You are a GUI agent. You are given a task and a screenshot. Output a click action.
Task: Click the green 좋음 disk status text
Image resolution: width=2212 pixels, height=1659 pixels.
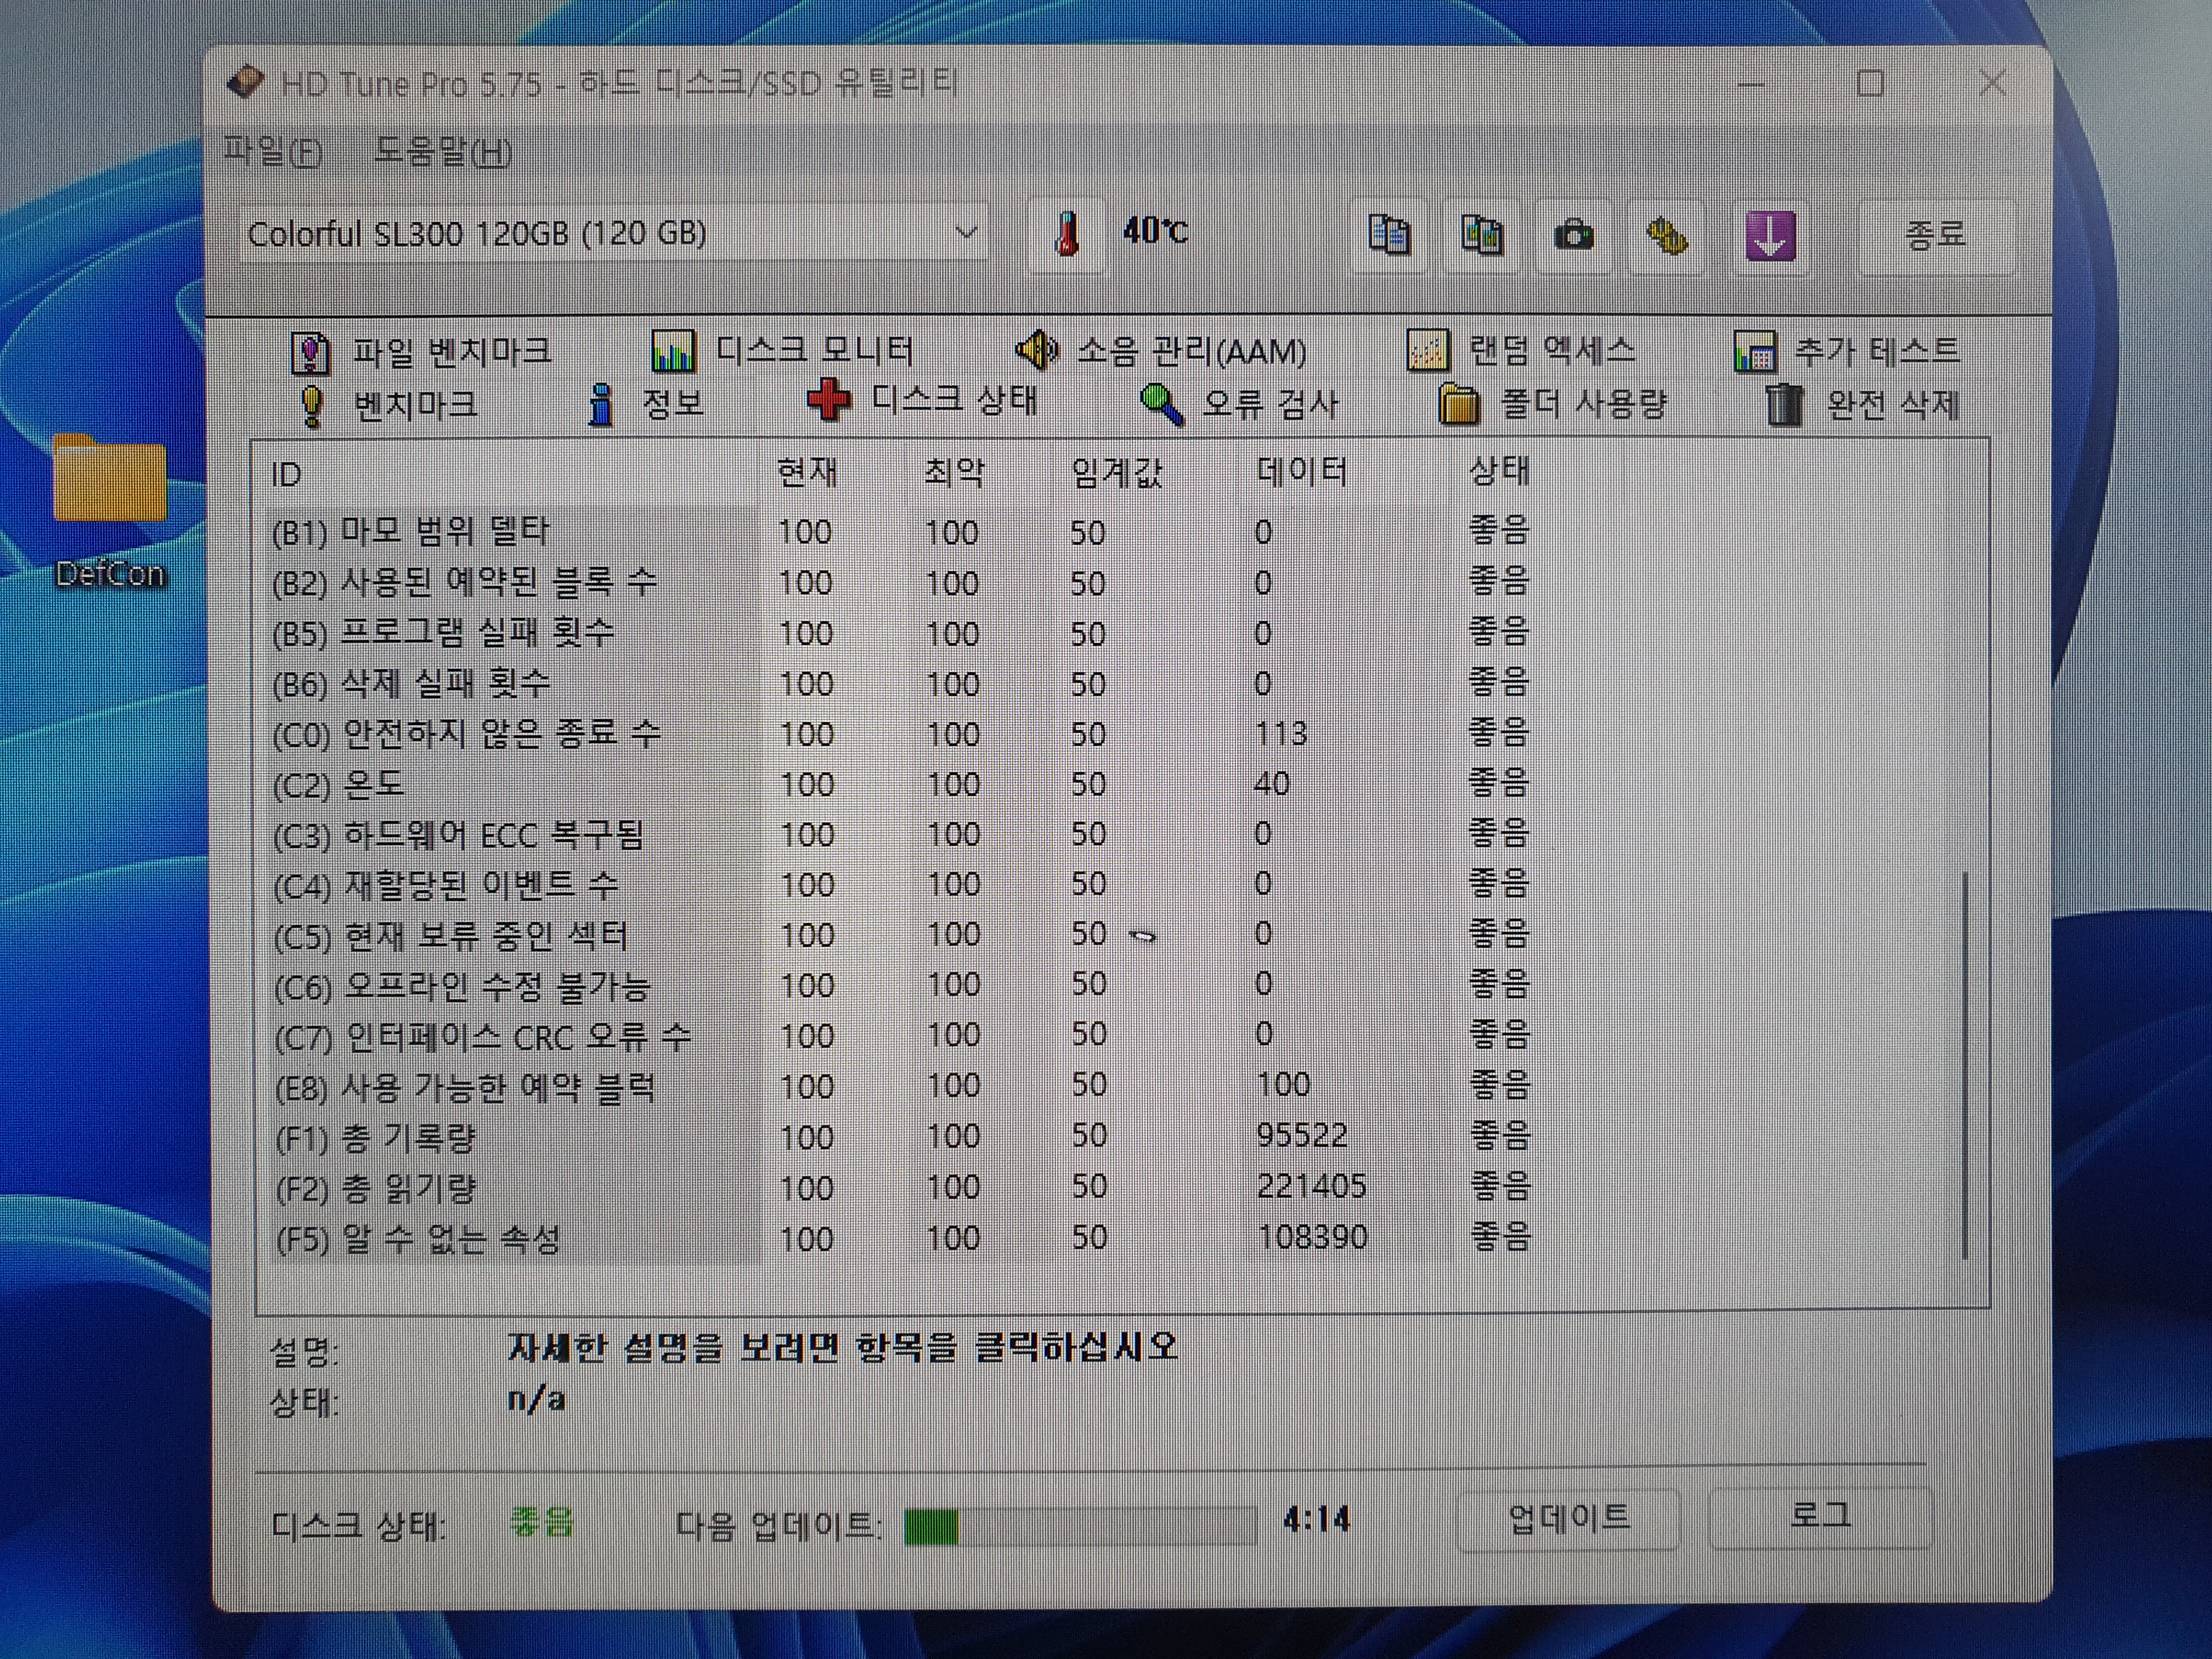point(541,1521)
